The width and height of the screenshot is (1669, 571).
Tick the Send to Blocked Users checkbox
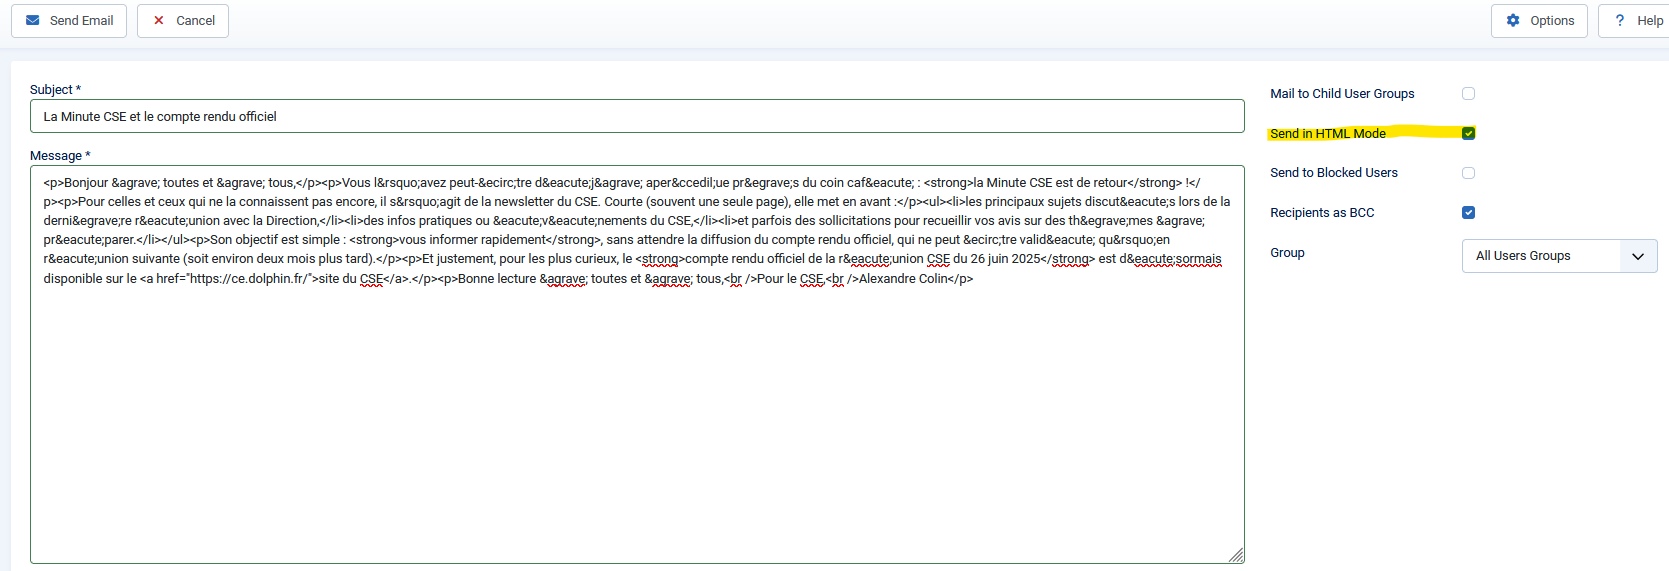click(1468, 173)
